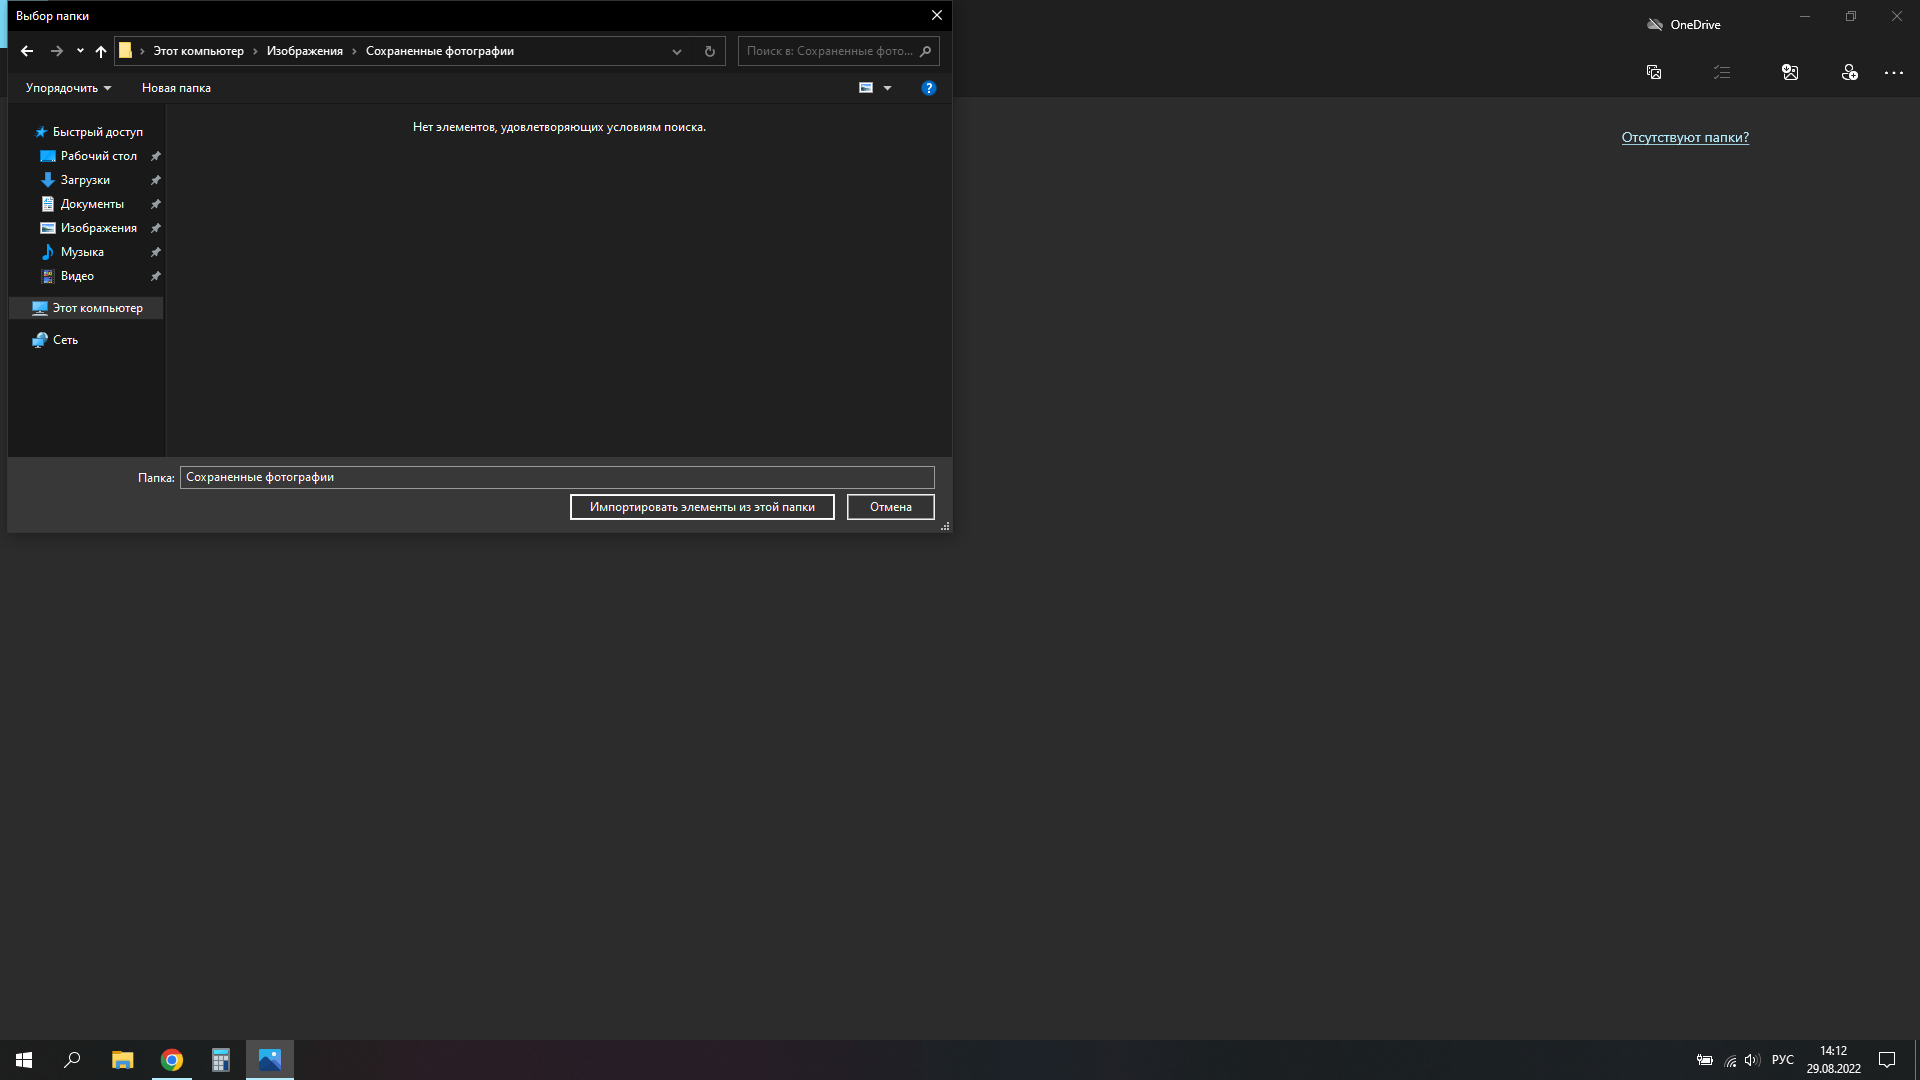Screen dimensions: 1920x1080
Task: Click the pin icon next to Загрузки
Action: point(156,180)
